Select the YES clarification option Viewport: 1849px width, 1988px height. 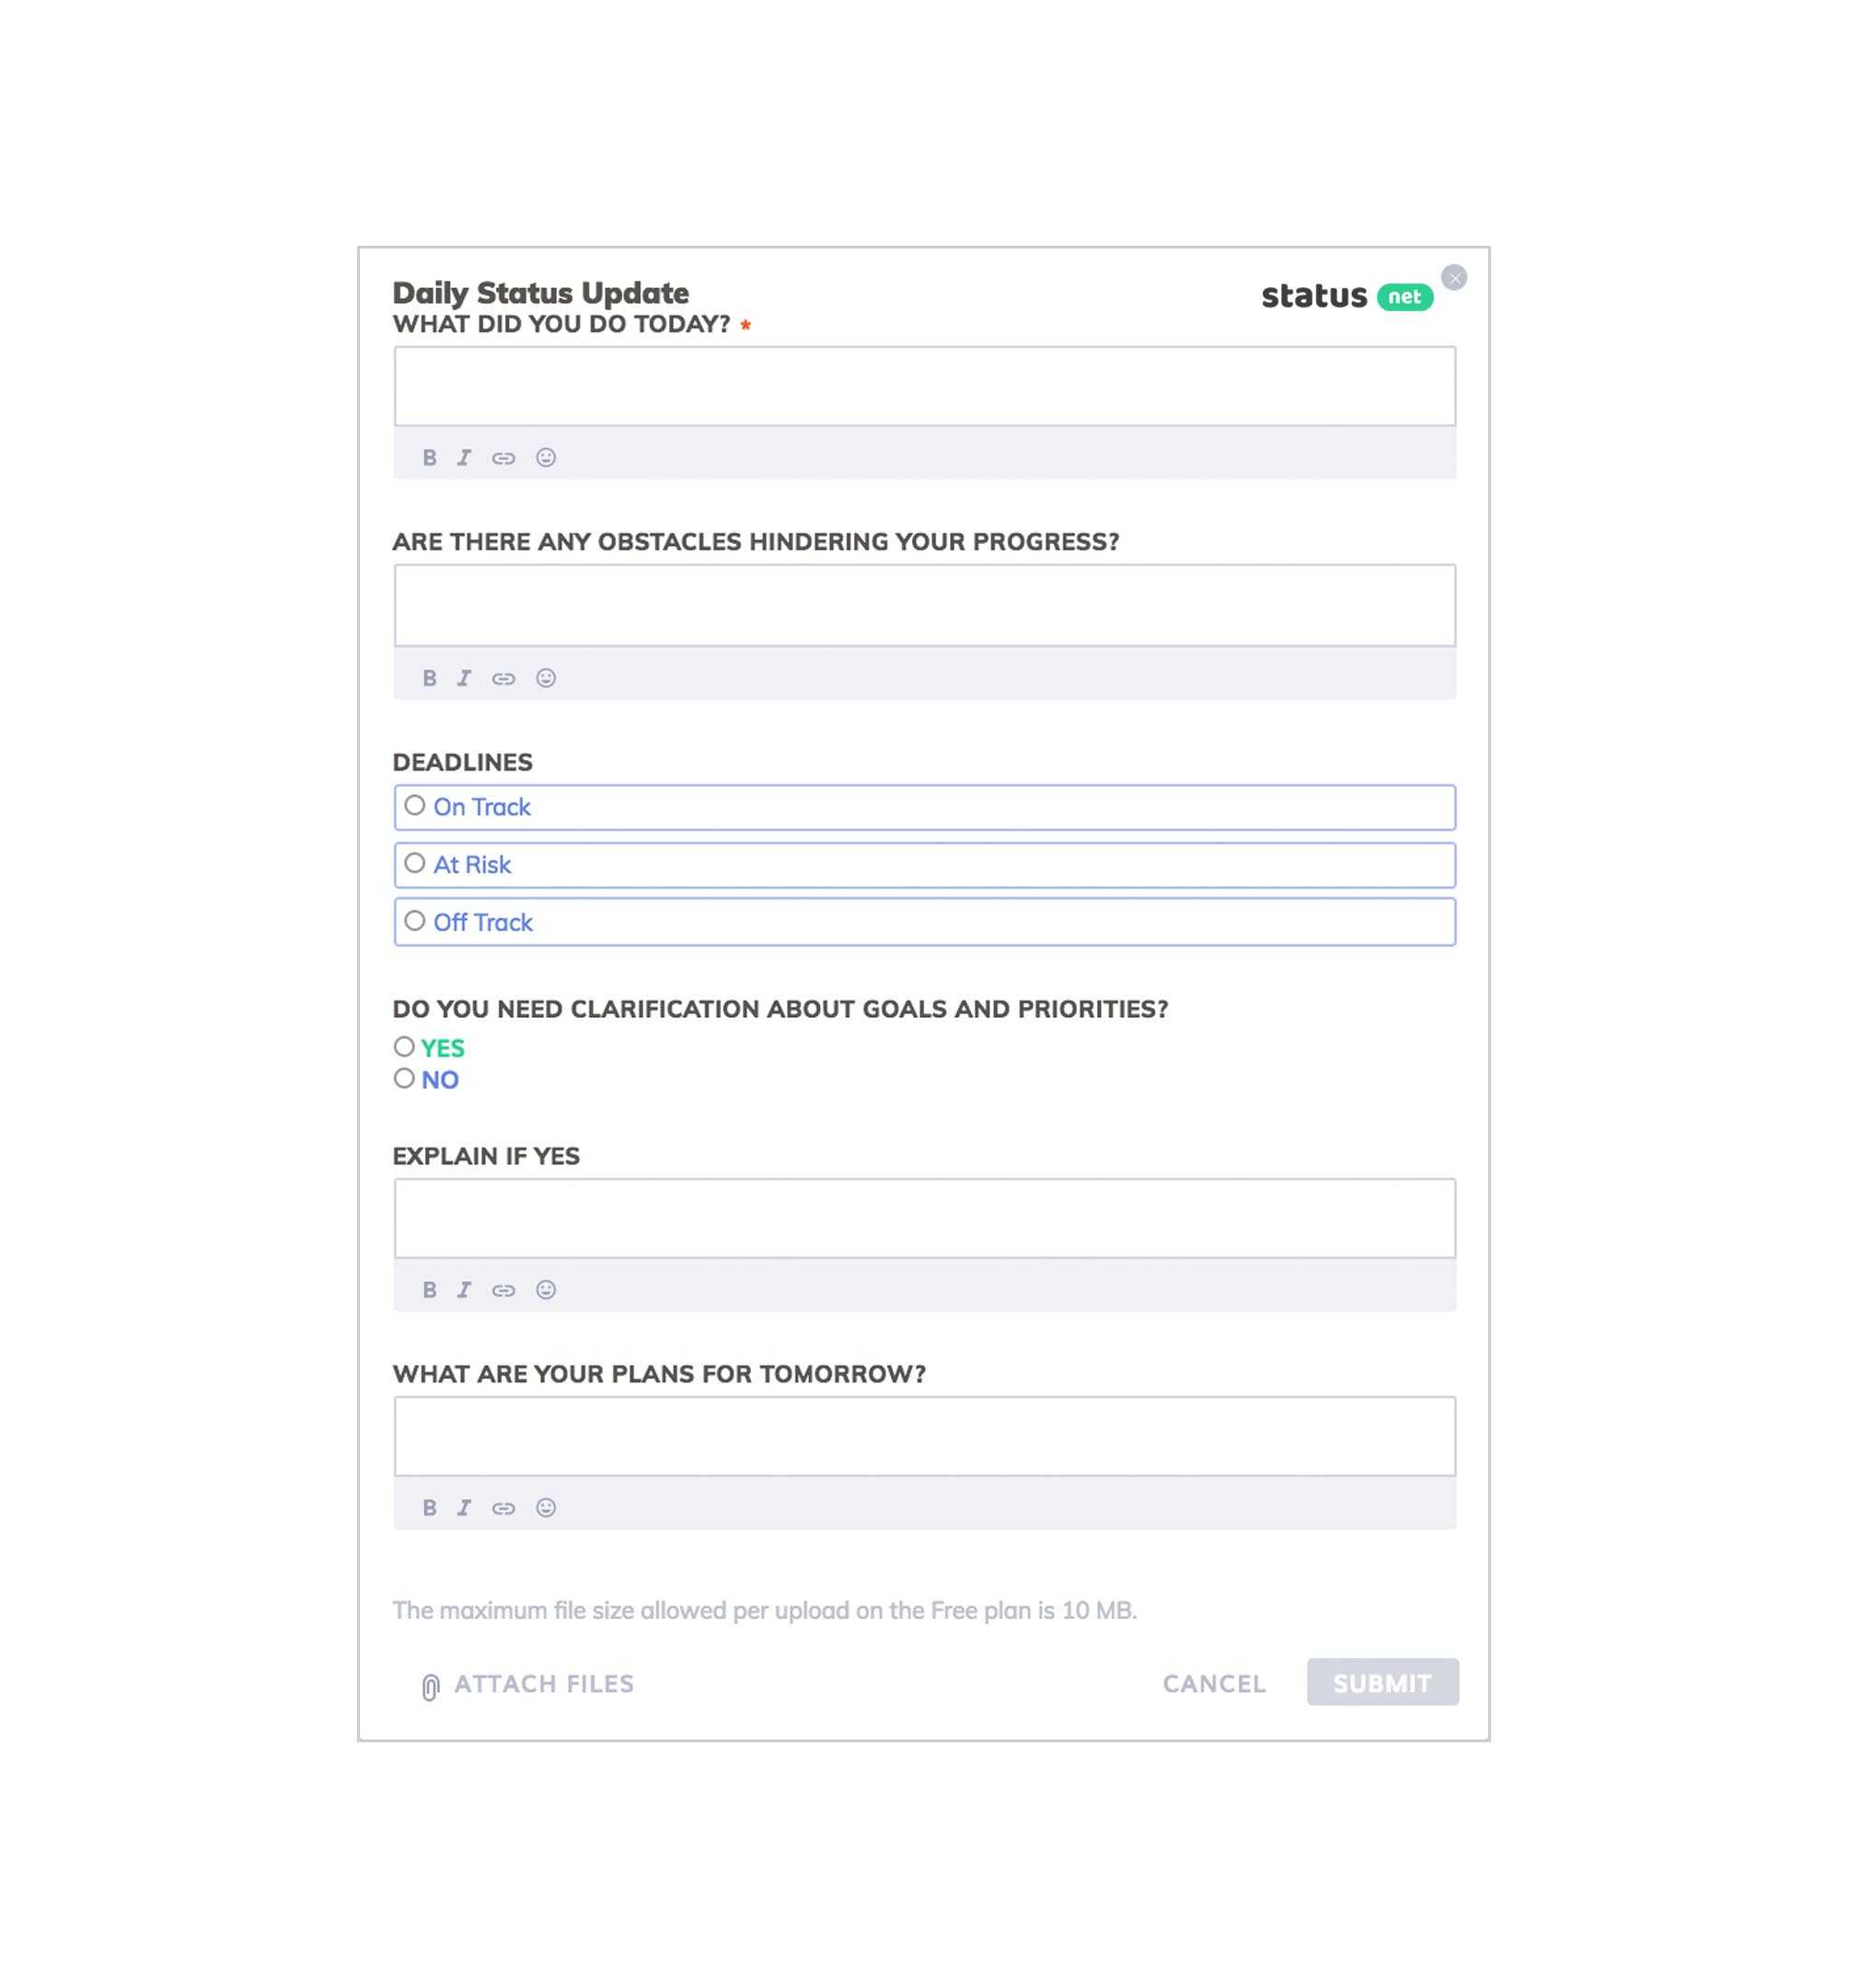tap(401, 1046)
